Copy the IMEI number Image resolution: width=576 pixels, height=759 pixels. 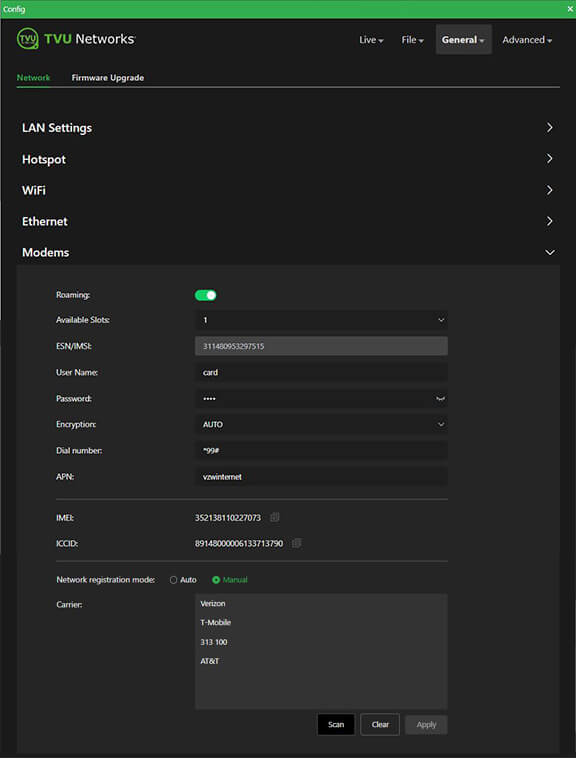pos(274,517)
